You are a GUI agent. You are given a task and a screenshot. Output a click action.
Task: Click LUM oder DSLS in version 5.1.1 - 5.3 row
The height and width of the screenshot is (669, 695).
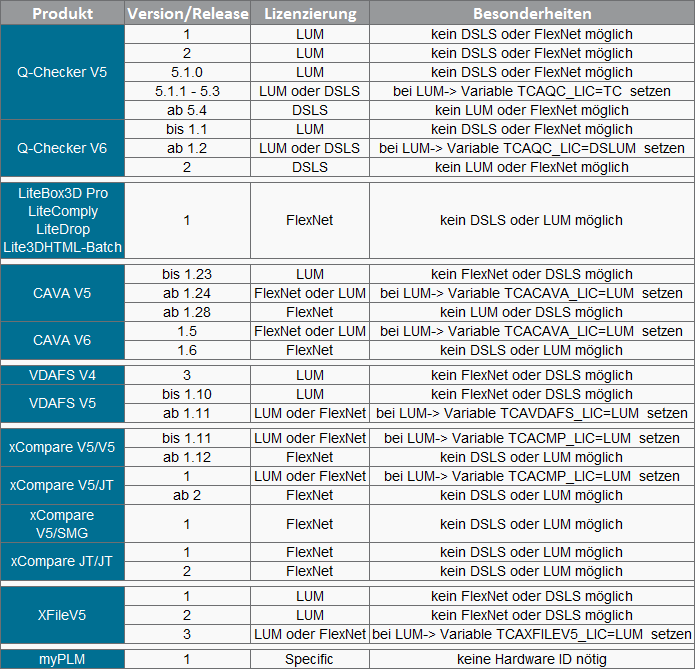coord(310,91)
